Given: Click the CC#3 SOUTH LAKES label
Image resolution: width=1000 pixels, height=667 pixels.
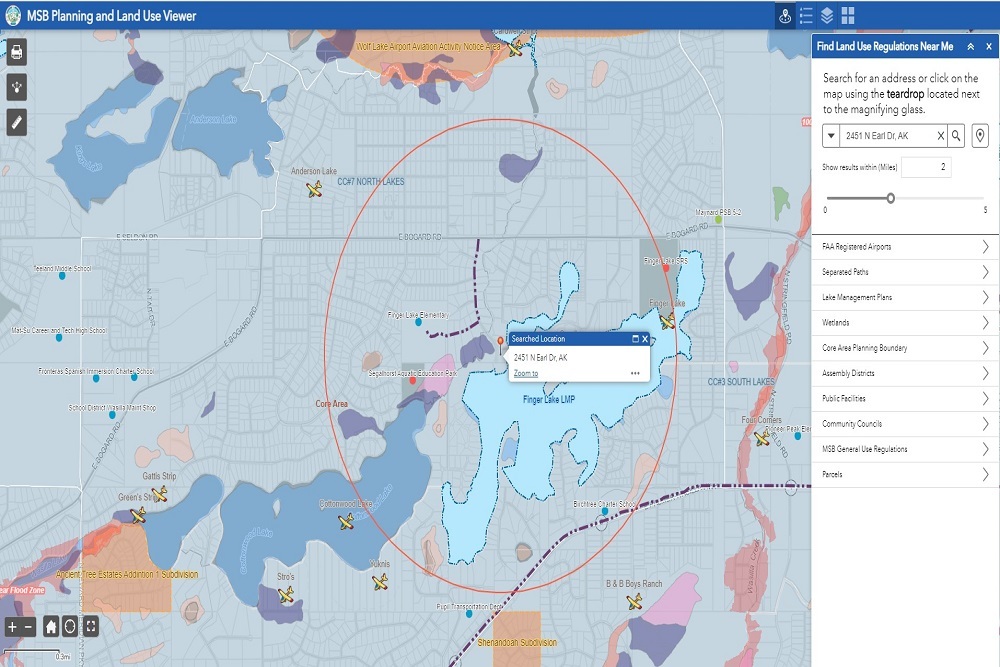Looking at the screenshot, I should (741, 381).
